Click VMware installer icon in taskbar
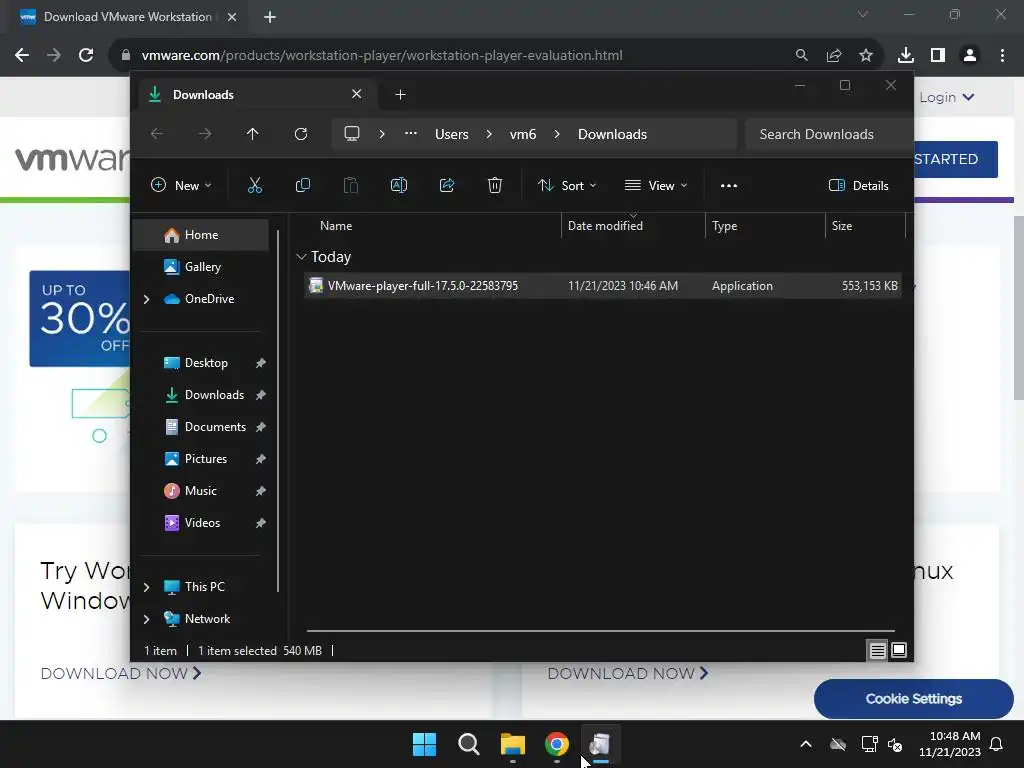The height and width of the screenshot is (768, 1024). 600,744
